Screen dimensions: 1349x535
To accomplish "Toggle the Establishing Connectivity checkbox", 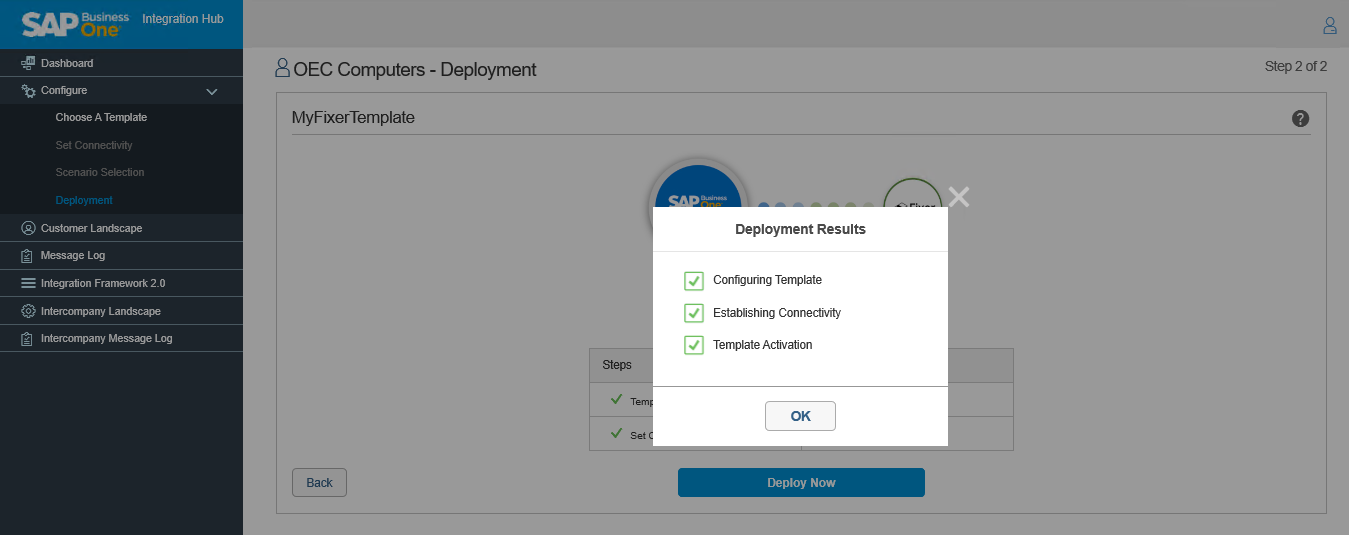I will 694,313.
